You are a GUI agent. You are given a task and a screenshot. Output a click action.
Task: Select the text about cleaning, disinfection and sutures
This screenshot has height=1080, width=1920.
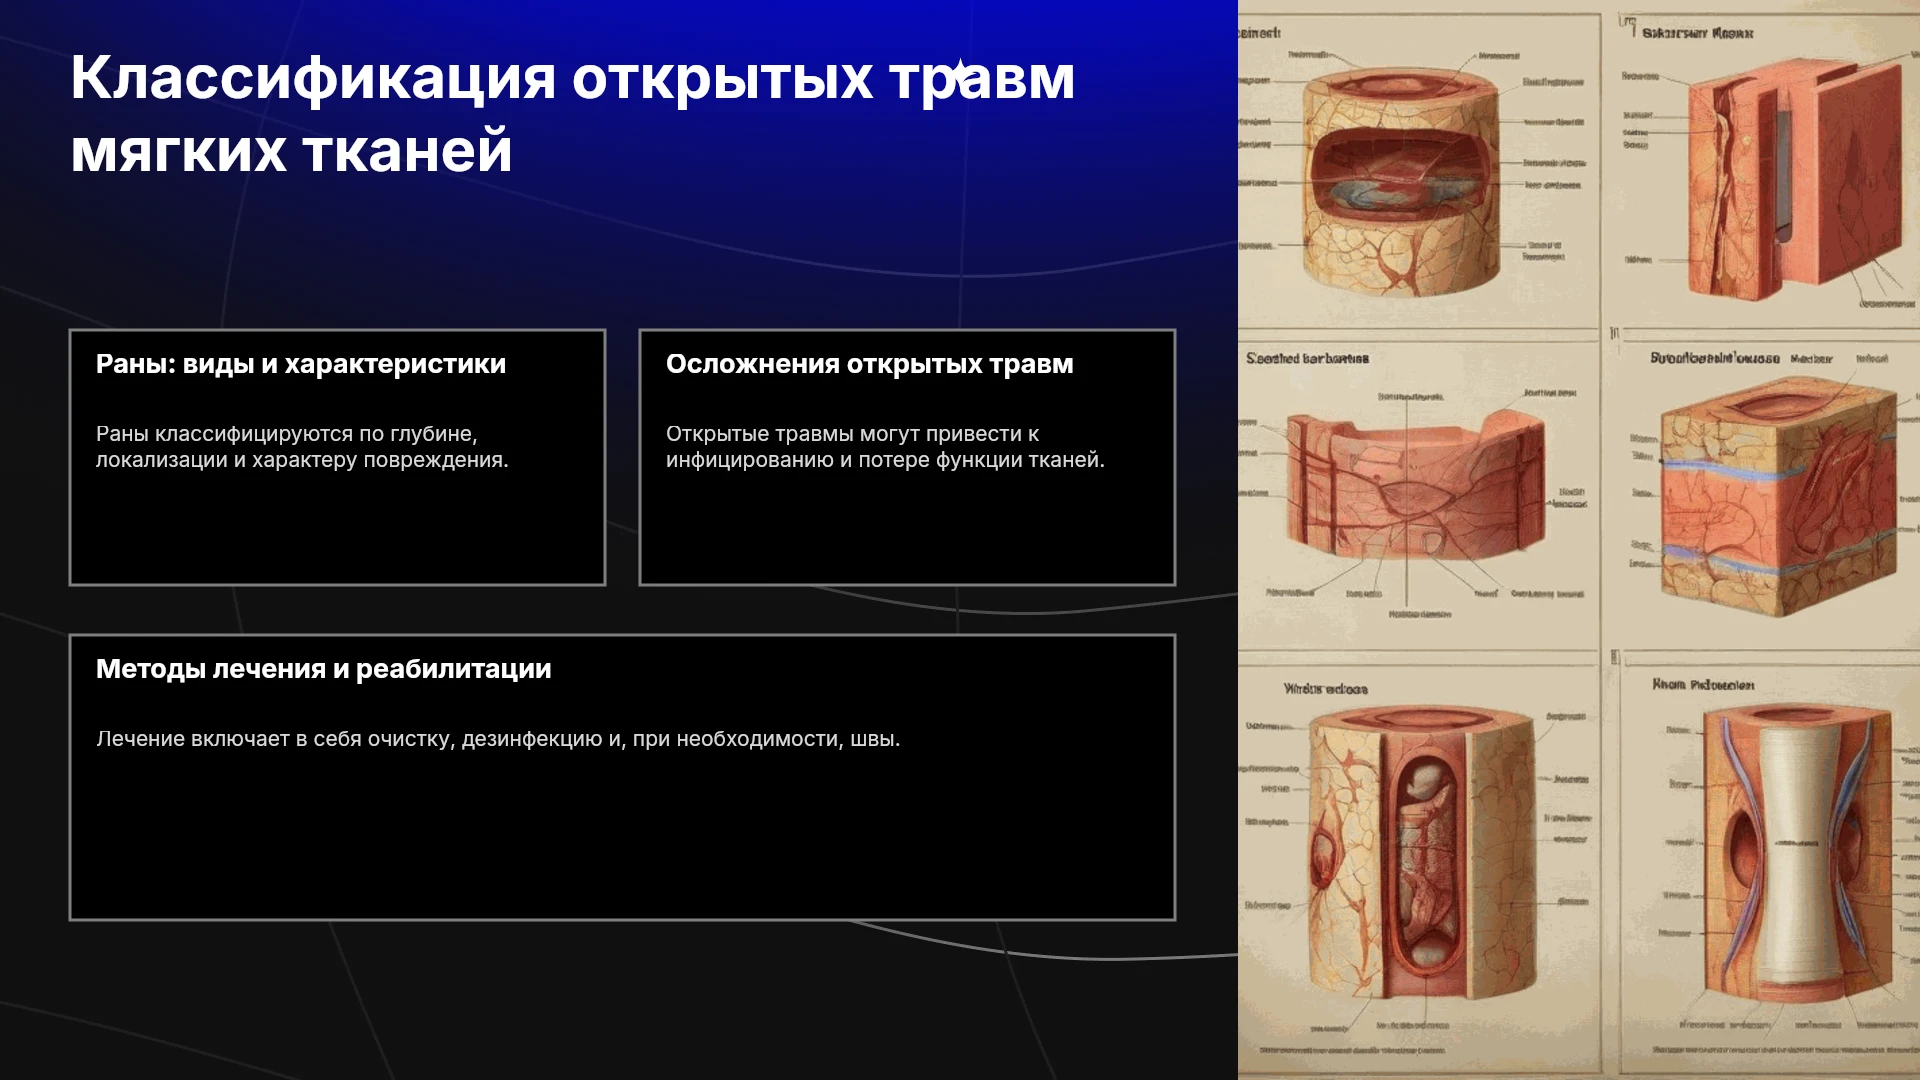click(x=498, y=739)
